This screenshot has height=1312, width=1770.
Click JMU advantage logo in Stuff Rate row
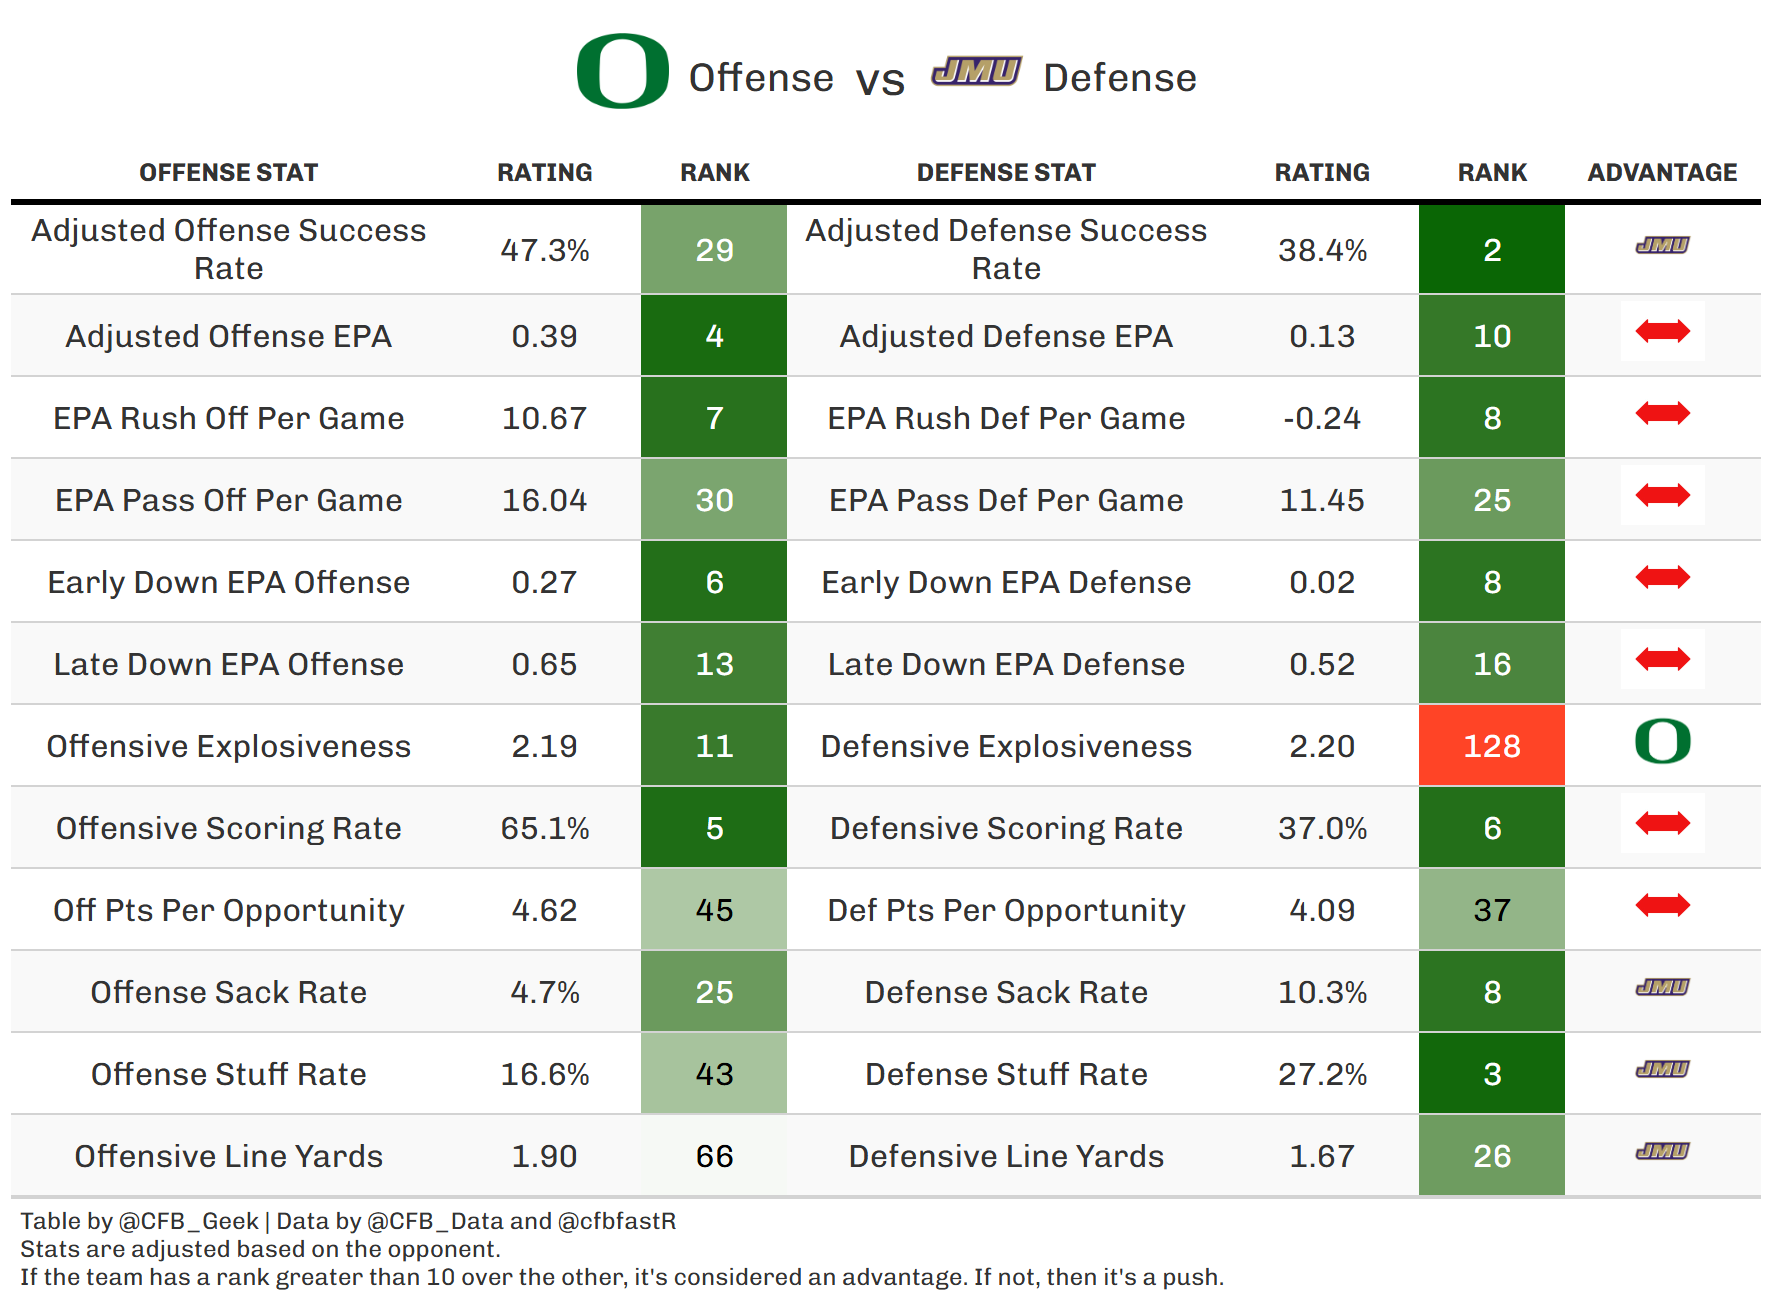coord(1662,1069)
